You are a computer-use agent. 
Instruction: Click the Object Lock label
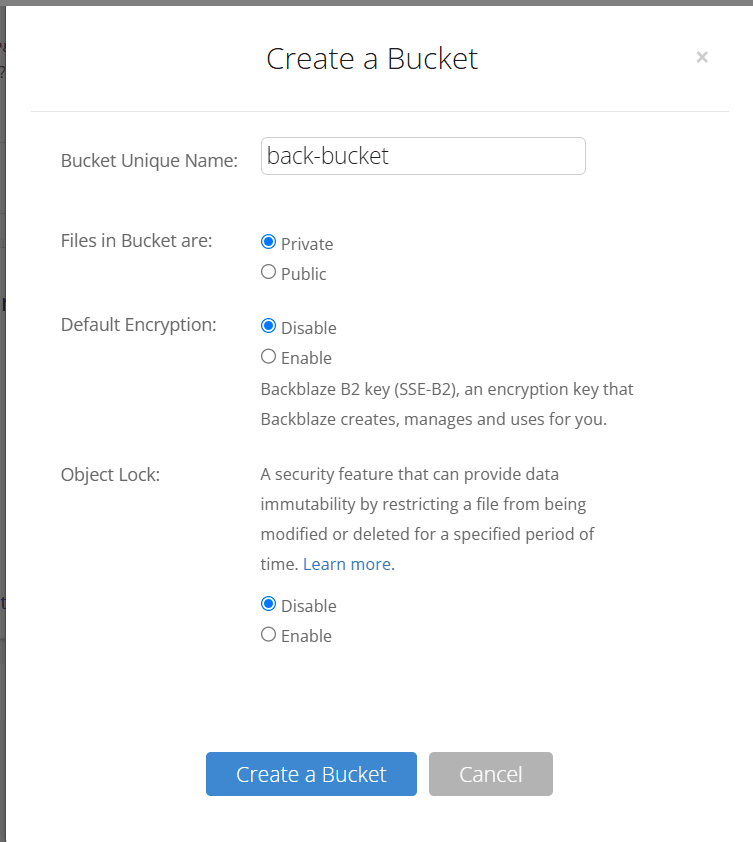110,474
